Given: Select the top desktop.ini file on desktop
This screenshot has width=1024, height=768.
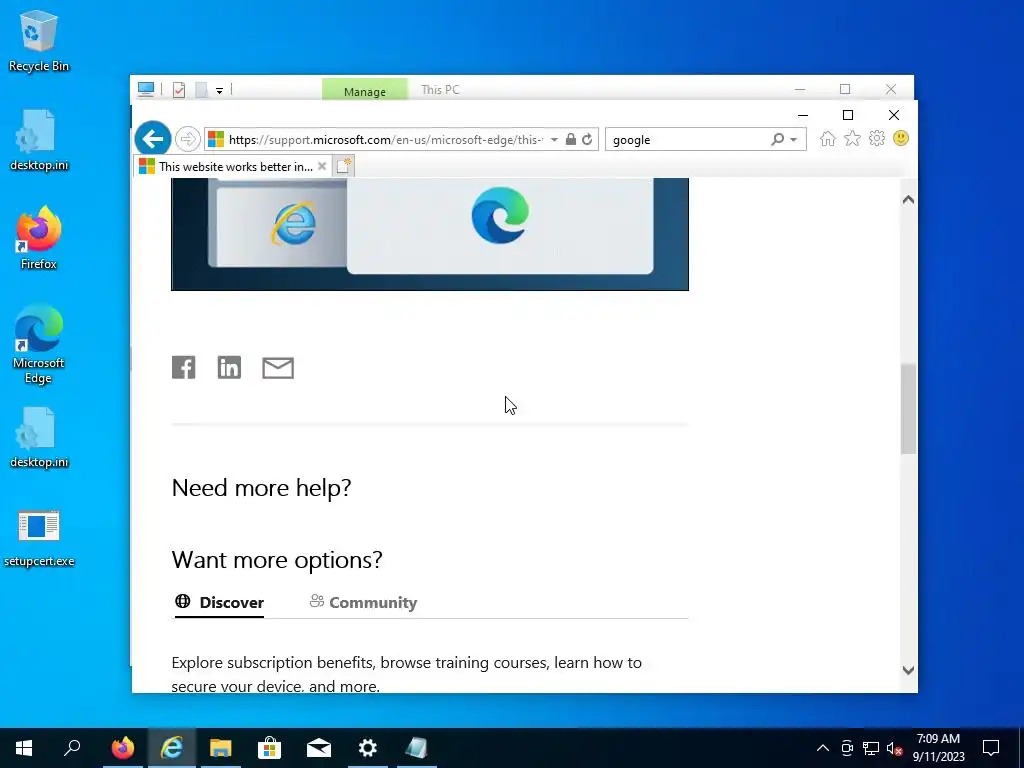Looking at the screenshot, I should click(x=39, y=140).
